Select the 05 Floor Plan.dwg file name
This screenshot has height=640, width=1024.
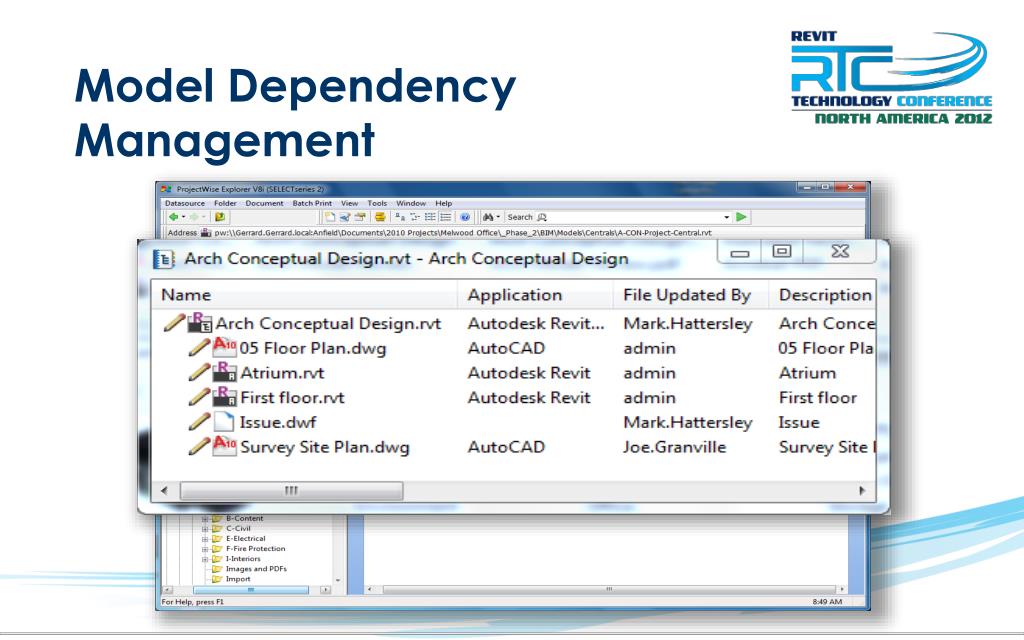tap(313, 348)
